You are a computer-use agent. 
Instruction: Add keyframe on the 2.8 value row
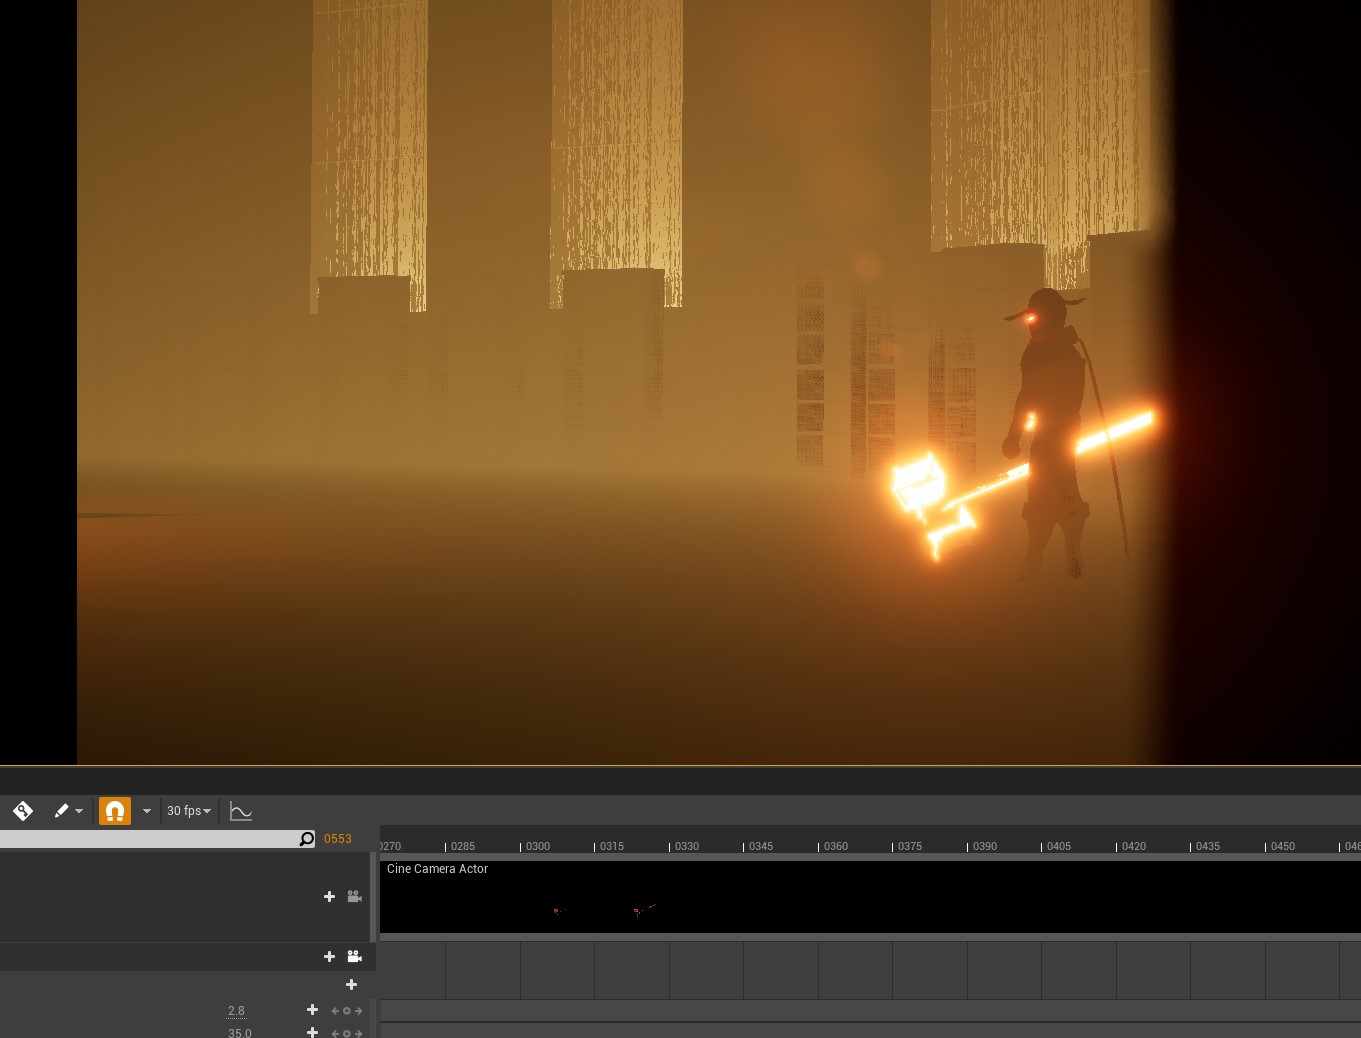pos(347,1011)
